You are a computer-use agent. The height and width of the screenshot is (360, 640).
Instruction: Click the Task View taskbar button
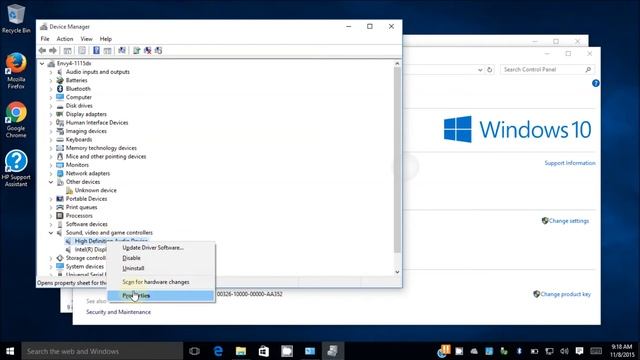(x=195, y=351)
